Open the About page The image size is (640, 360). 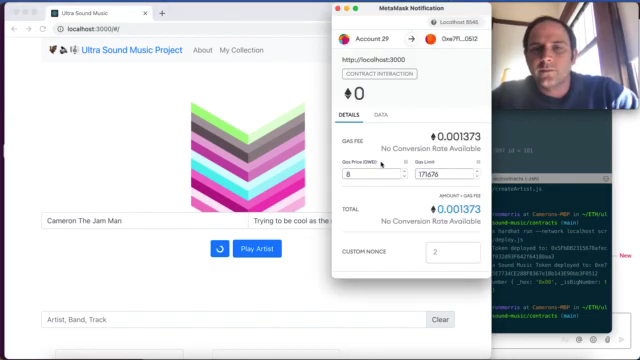point(203,50)
